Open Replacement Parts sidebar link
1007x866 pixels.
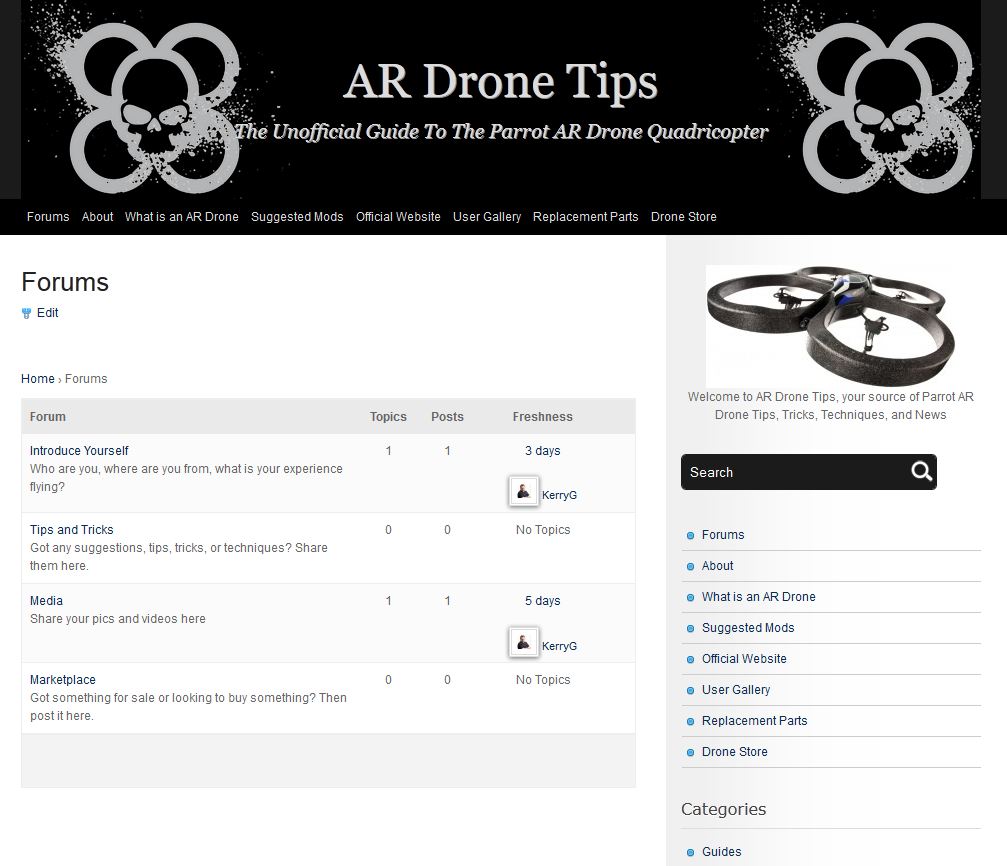(x=755, y=720)
